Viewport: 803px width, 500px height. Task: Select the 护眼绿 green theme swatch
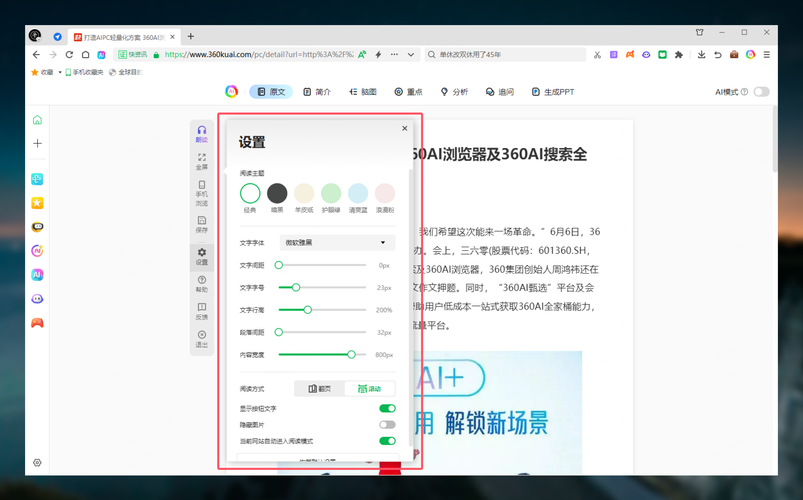(331, 194)
